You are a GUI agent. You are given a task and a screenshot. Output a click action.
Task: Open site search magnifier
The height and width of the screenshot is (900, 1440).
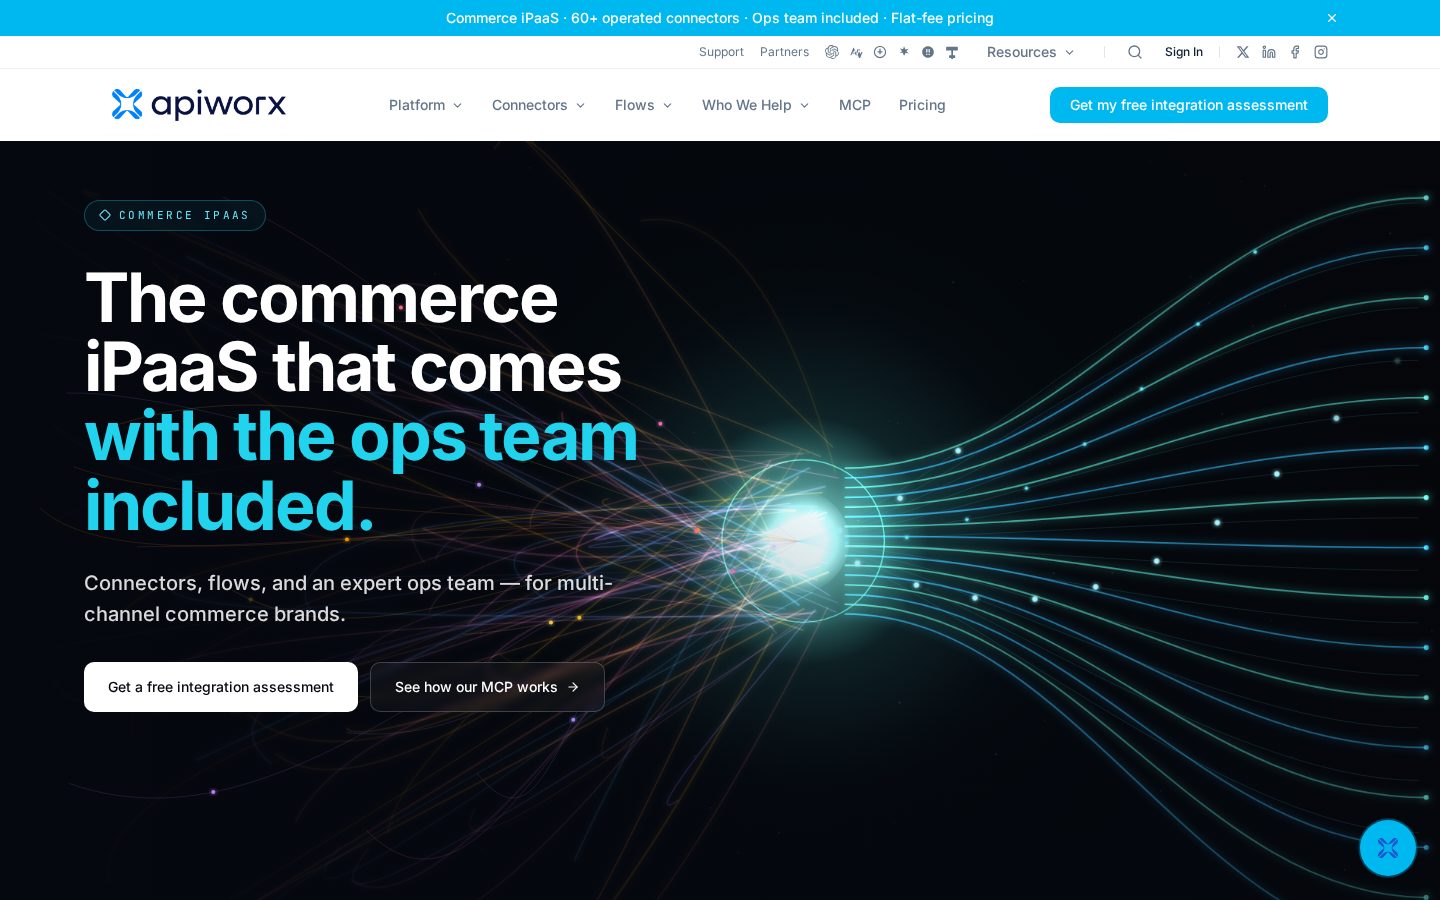[x=1135, y=52]
